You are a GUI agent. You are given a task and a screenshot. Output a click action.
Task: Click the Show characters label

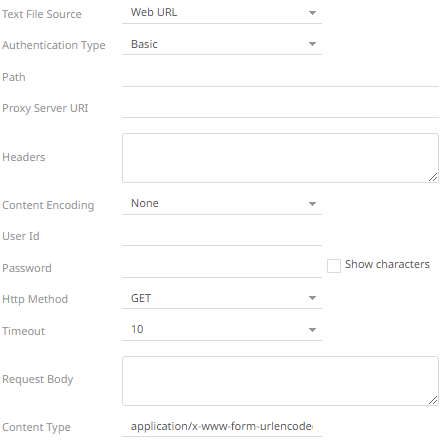pos(387,264)
